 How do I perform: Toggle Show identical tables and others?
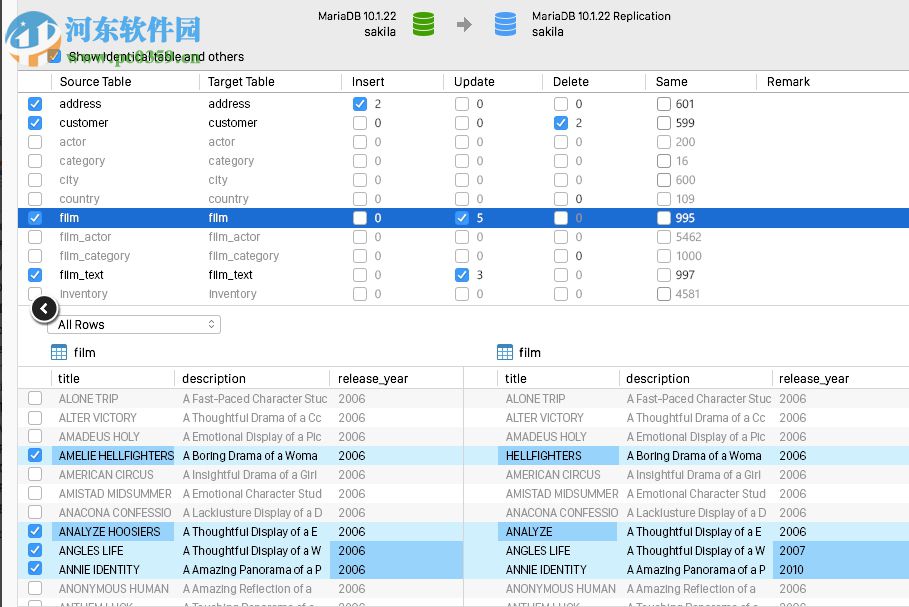[x=53, y=56]
